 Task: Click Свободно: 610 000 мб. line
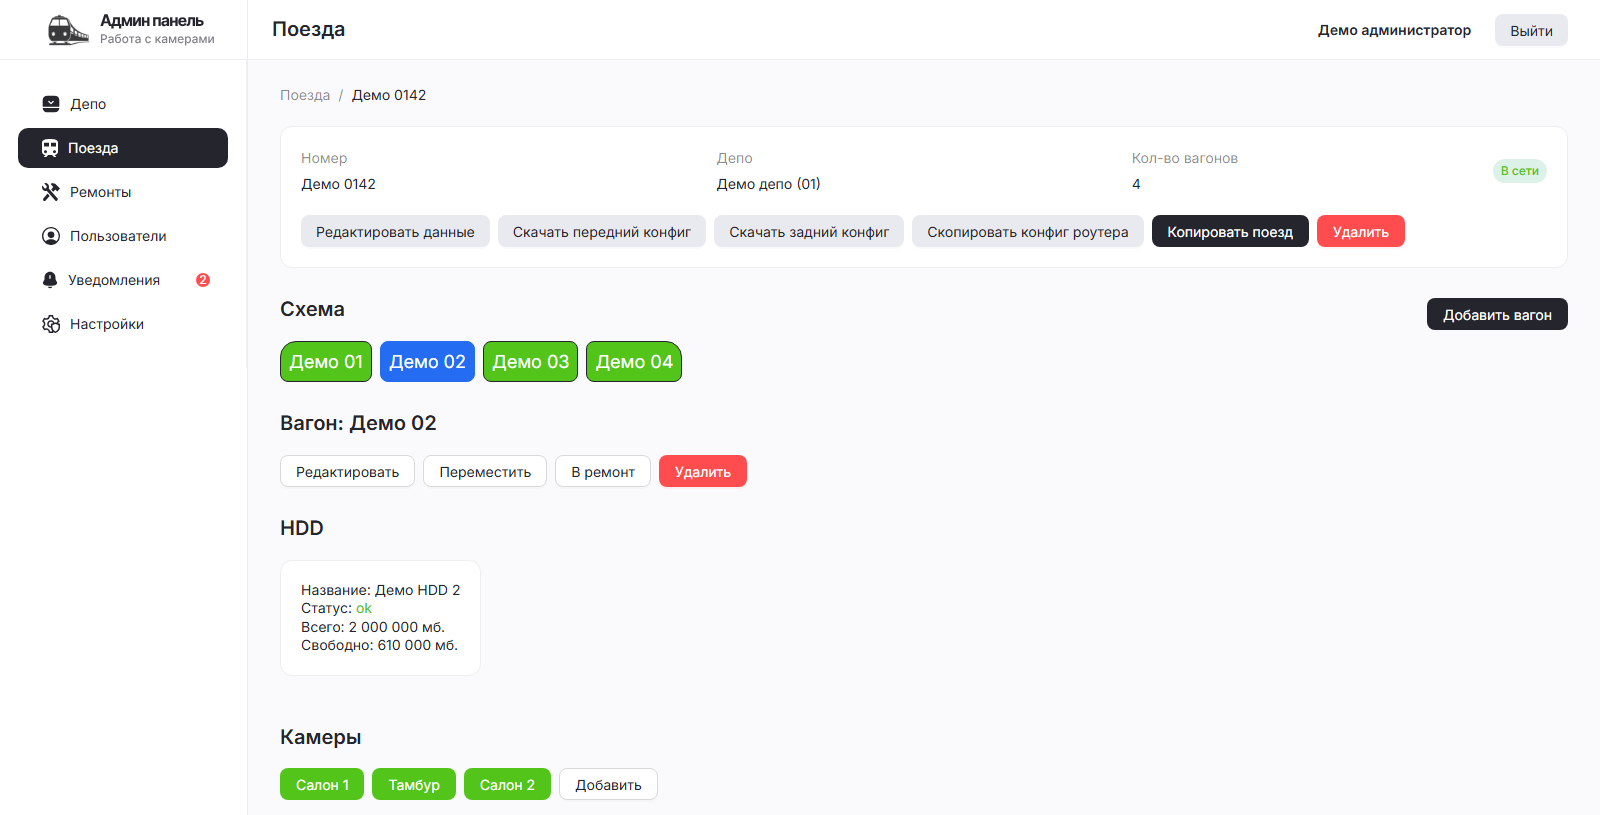(379, 645)
